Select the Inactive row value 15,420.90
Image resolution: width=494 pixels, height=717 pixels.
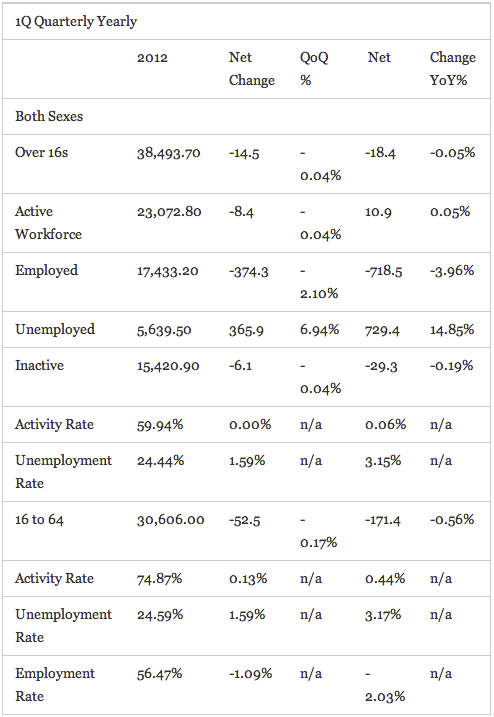(x=168, y=366)
